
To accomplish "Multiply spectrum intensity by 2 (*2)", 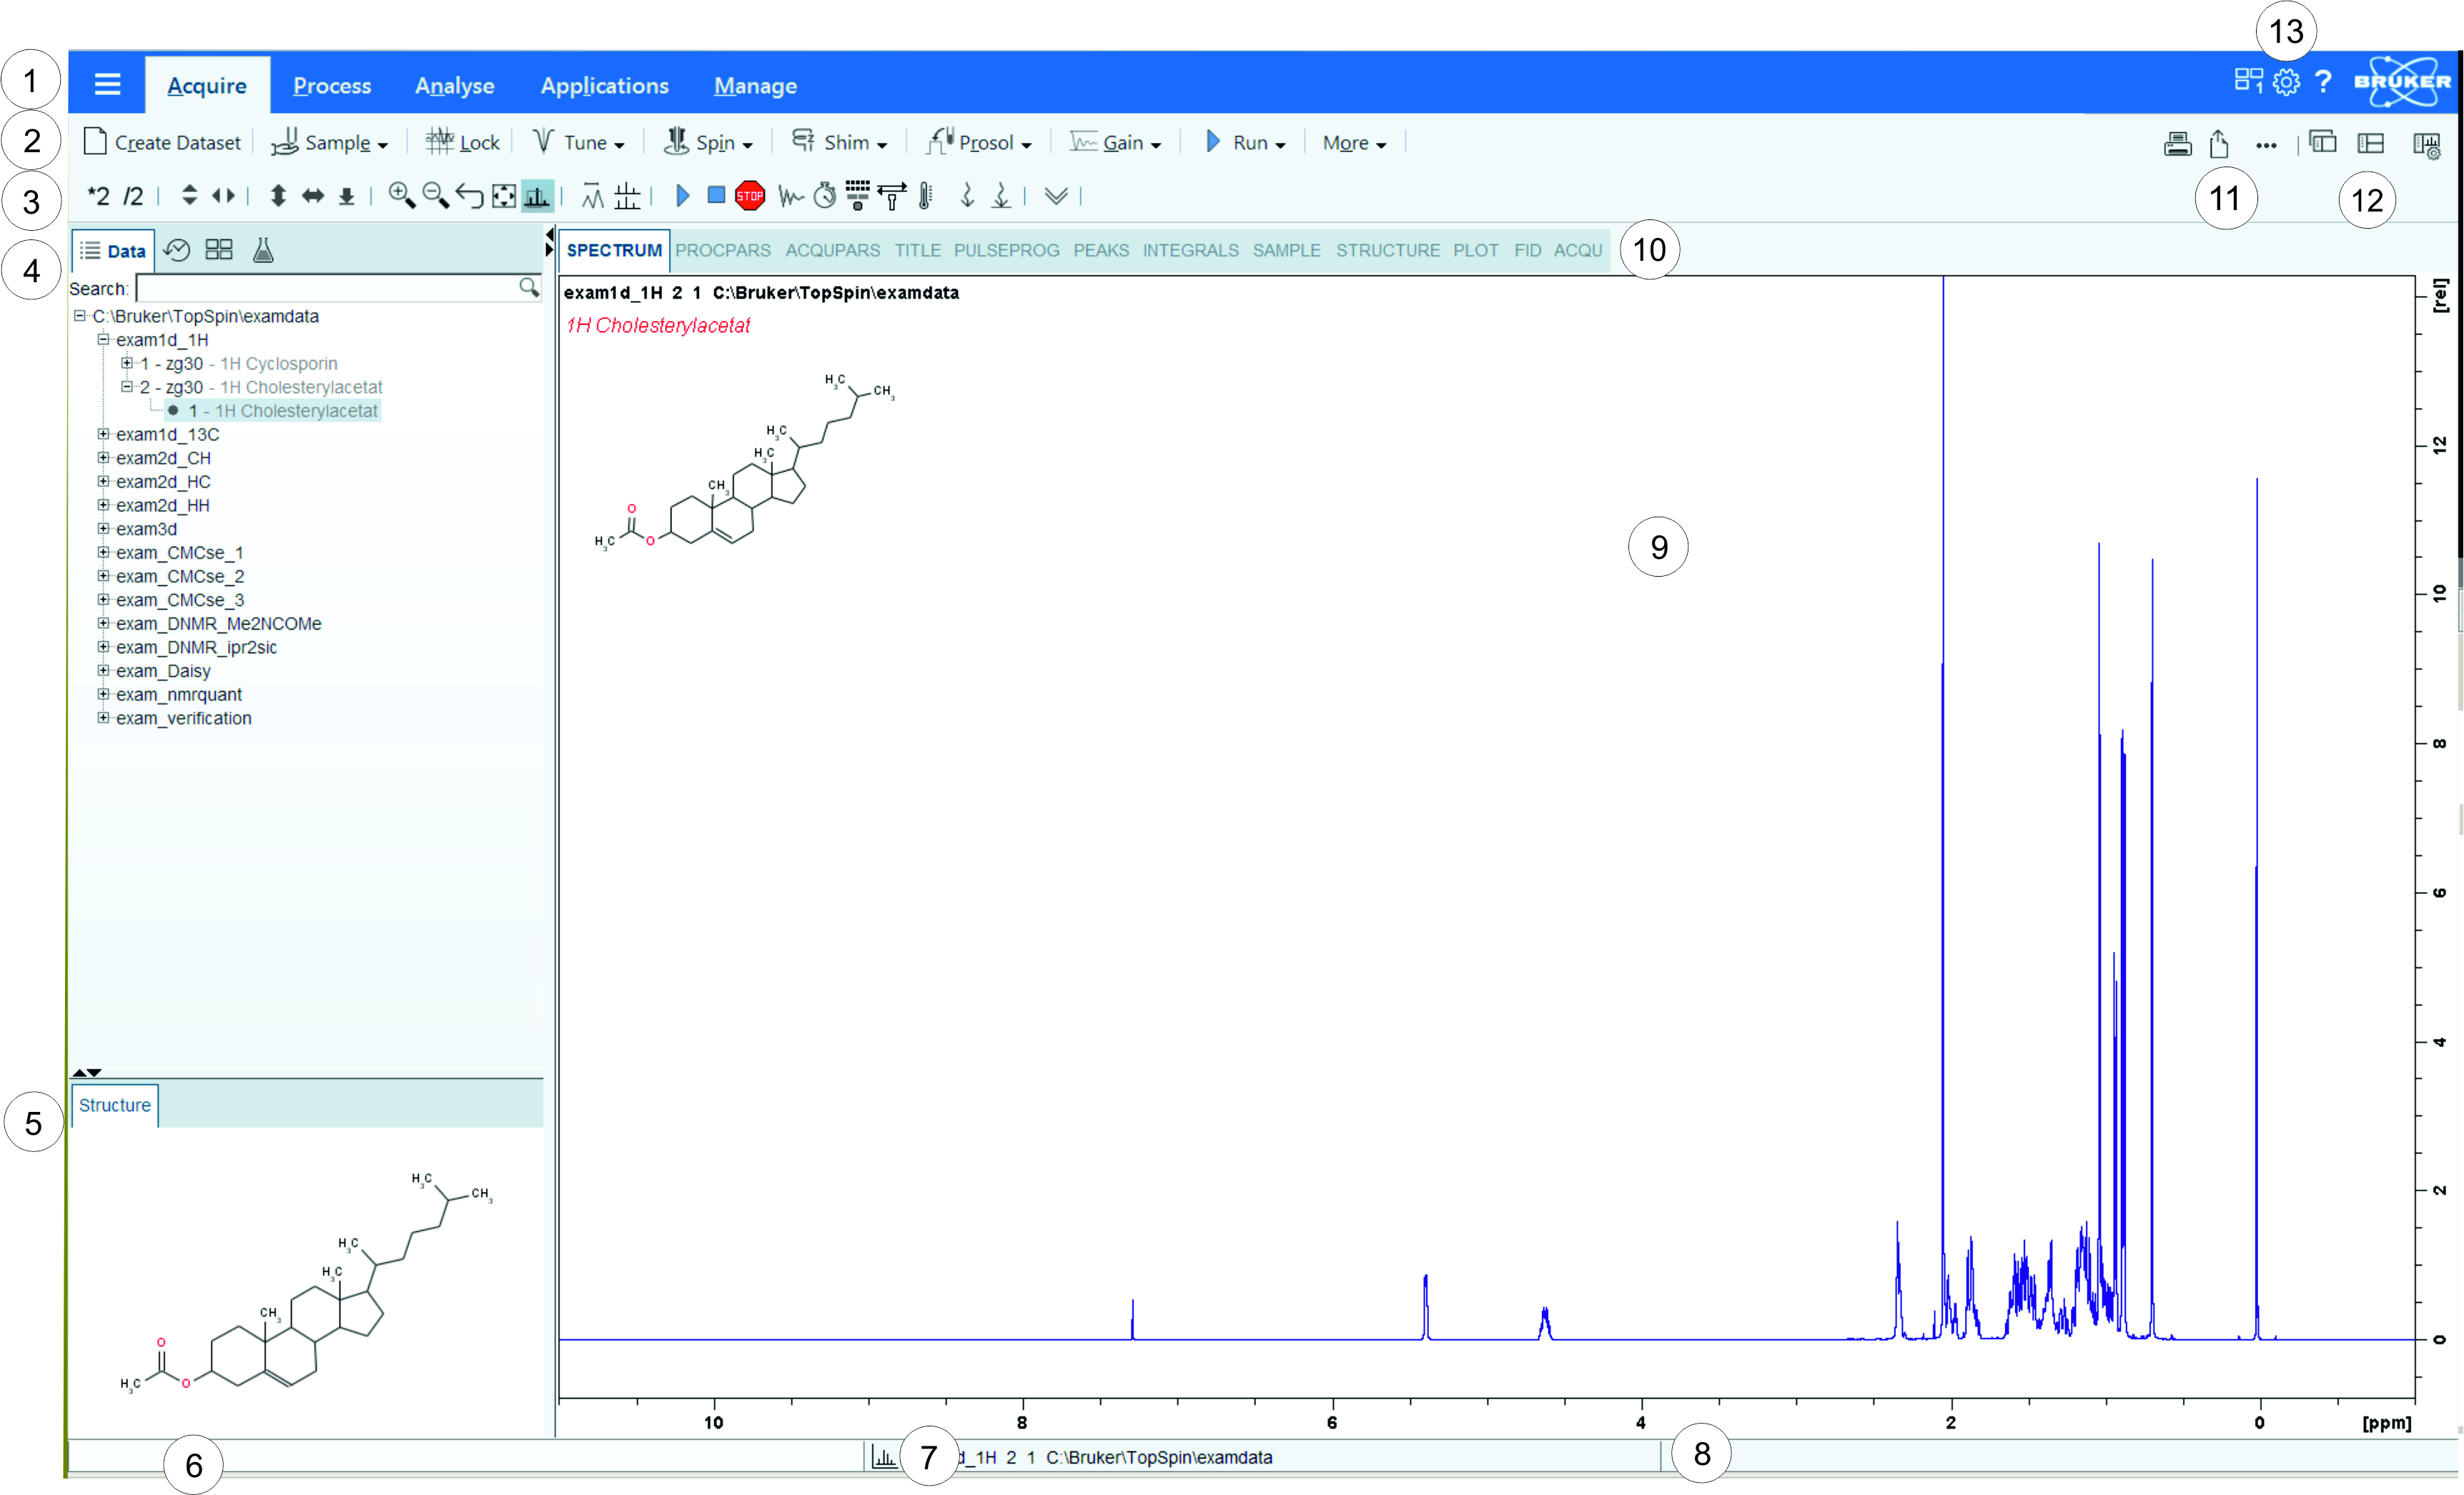I will pyautogui.click(x=98, y=196).
